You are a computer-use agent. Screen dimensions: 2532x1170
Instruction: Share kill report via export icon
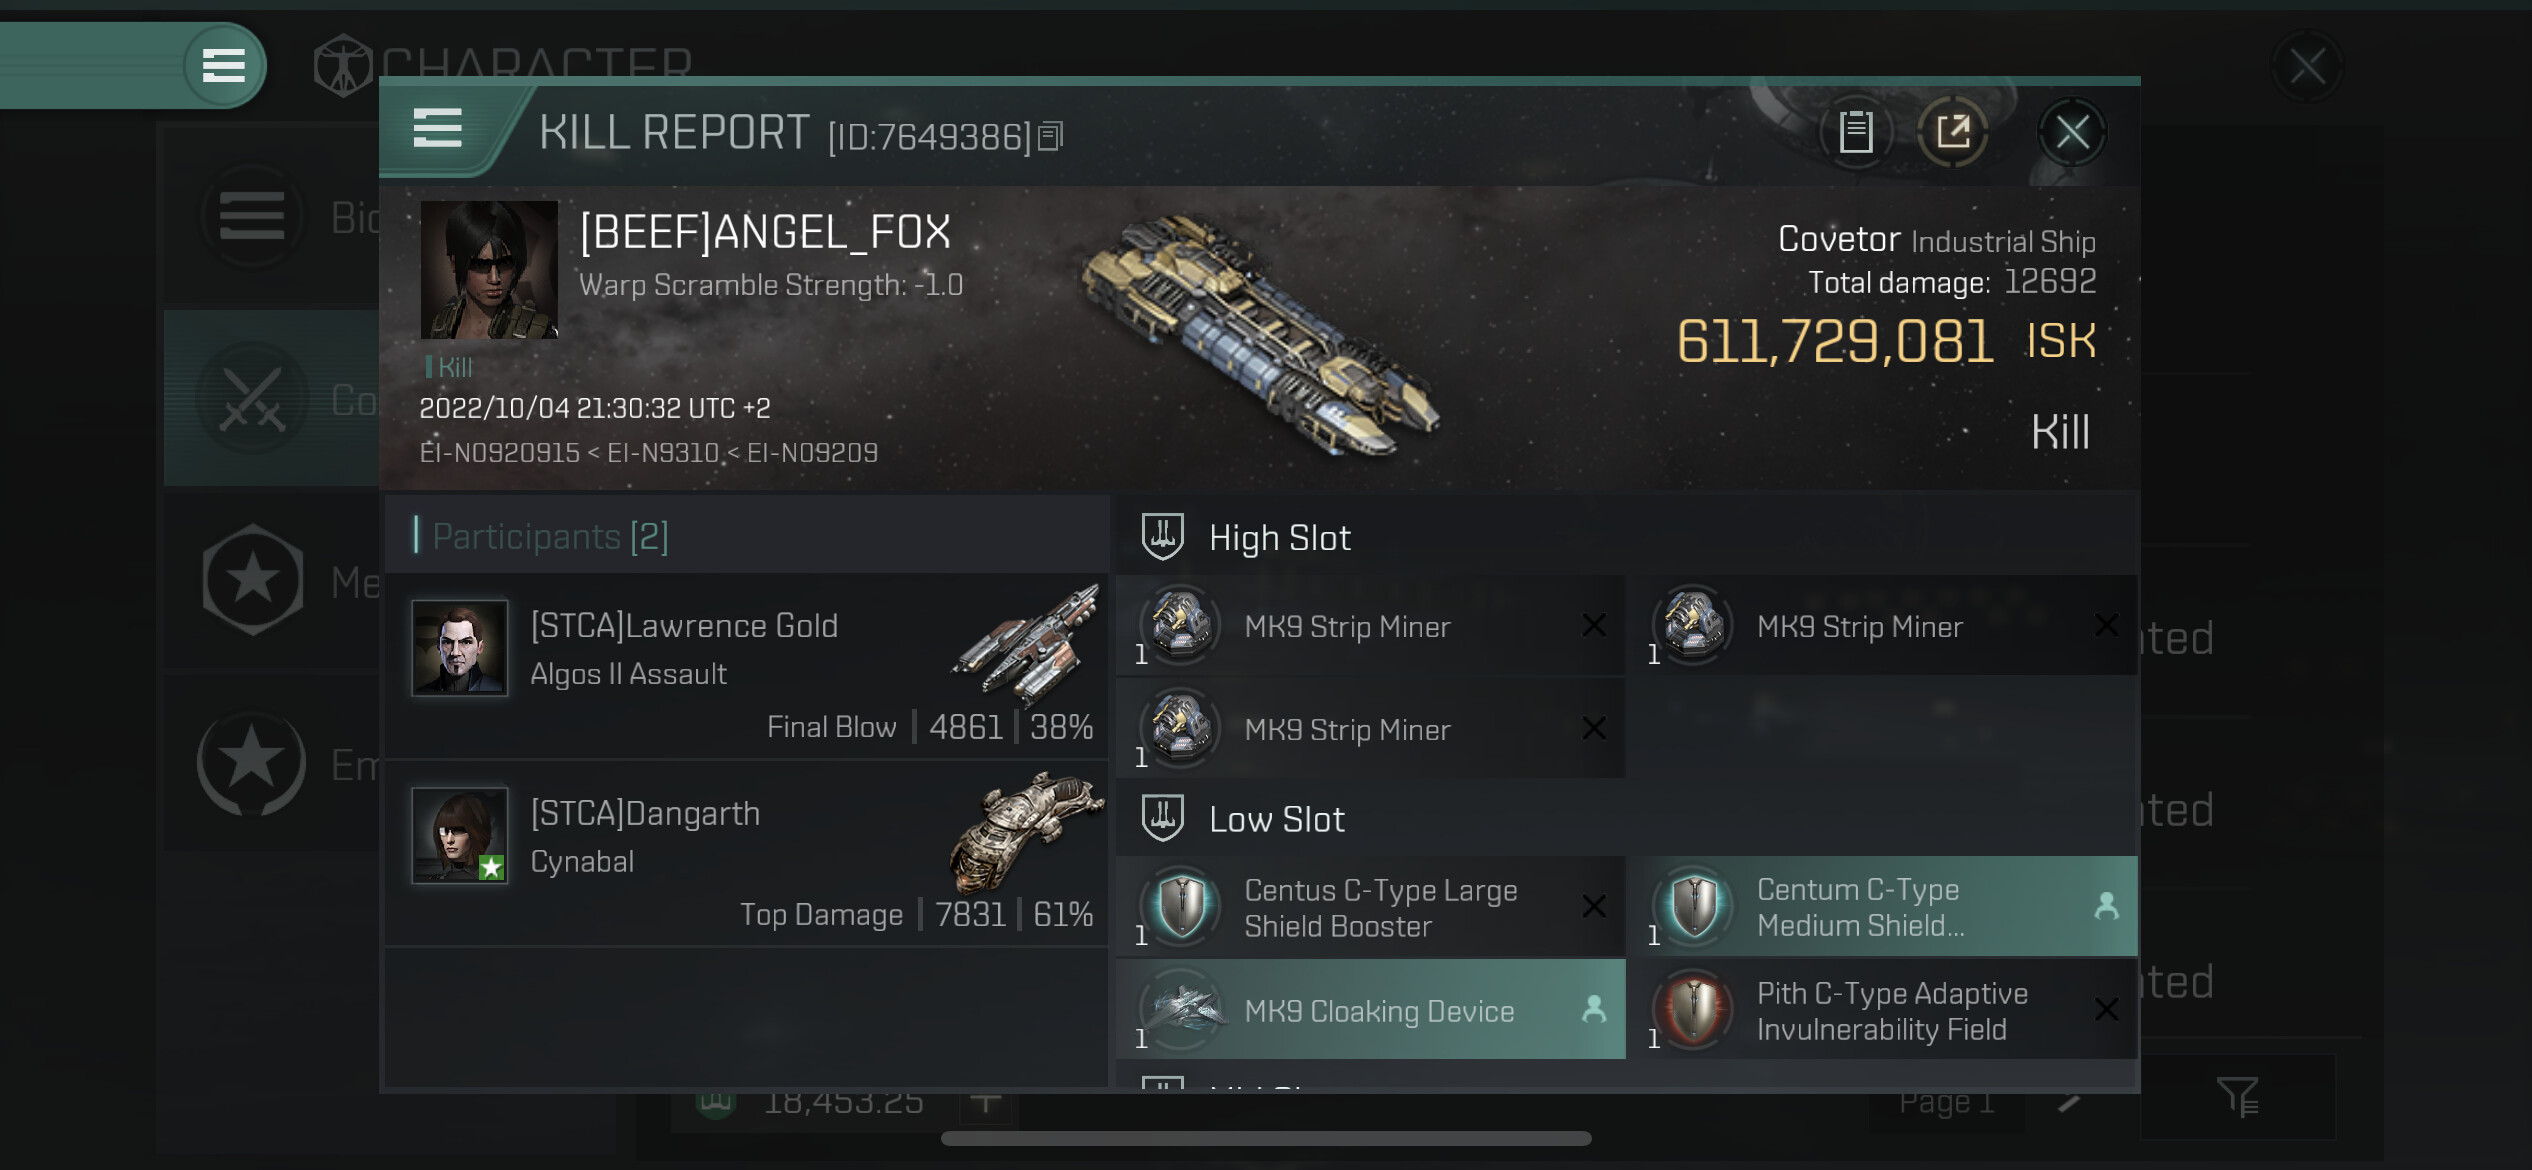point(1952,132)
